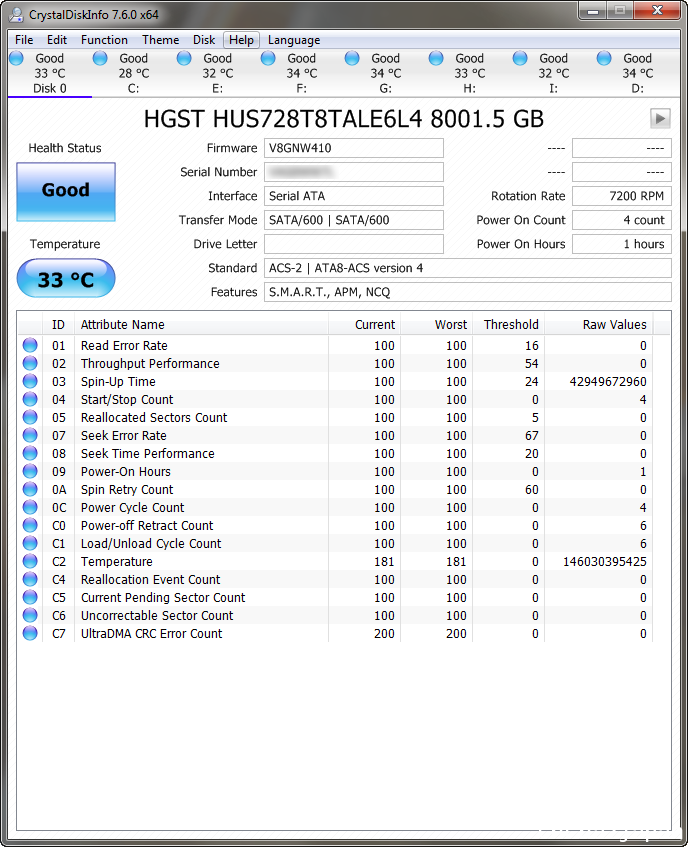688x847 pixels.
Task: Click status icon for Reallocation Event Count
Action: 30,579
